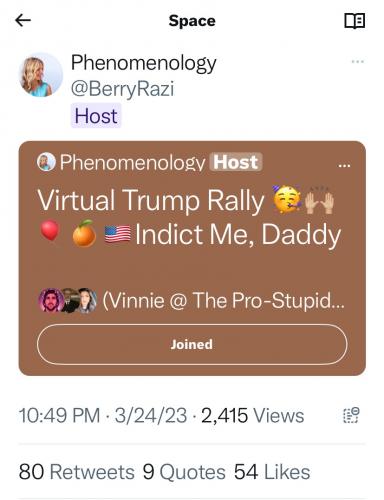
Task: View the 80 Retweets list
Action: tap(77, 472)
